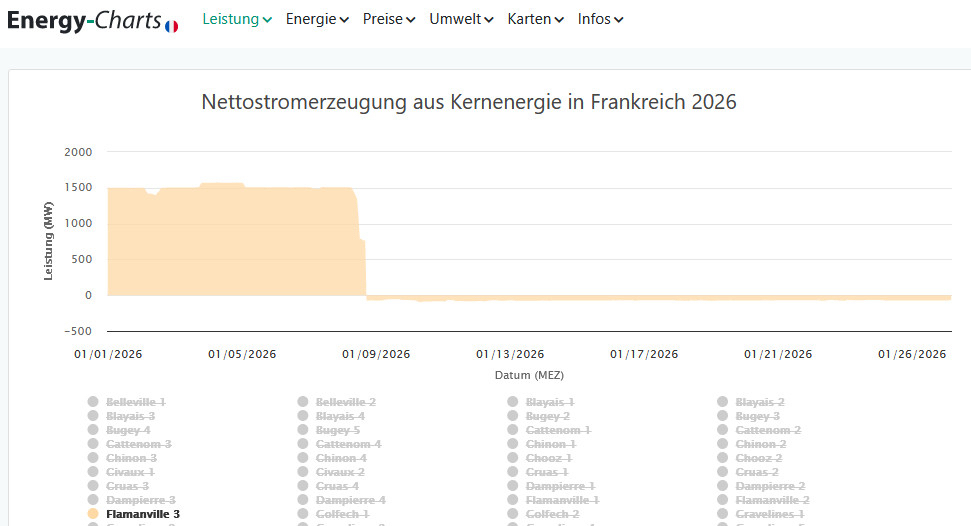Click the gray marker beside Bugey 5

coord(303,430)
